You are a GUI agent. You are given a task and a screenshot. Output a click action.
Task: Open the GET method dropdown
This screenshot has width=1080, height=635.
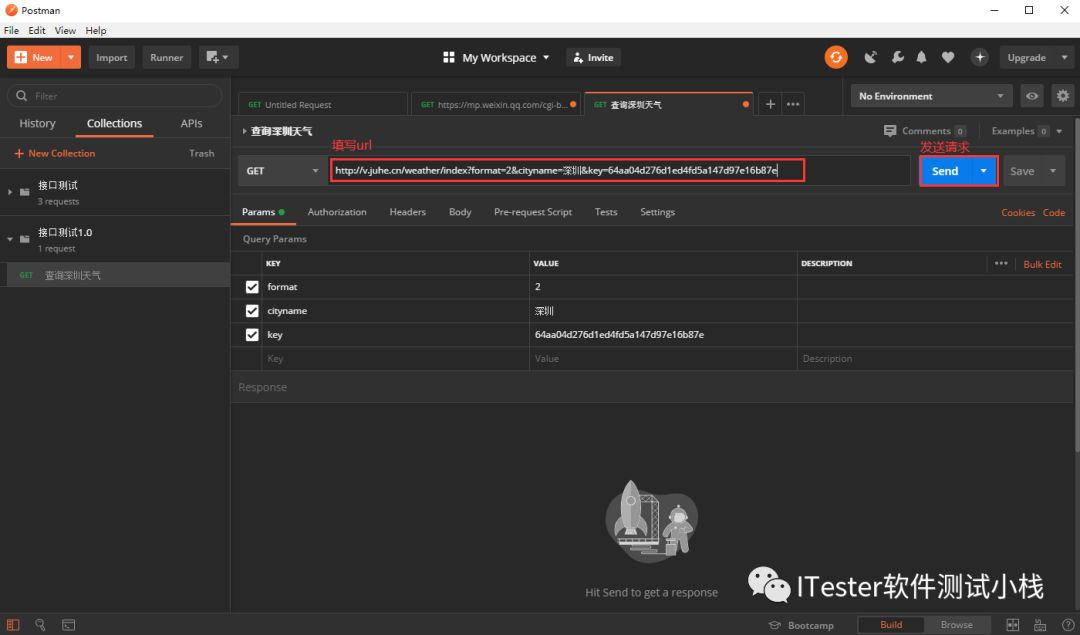[283, 171]
